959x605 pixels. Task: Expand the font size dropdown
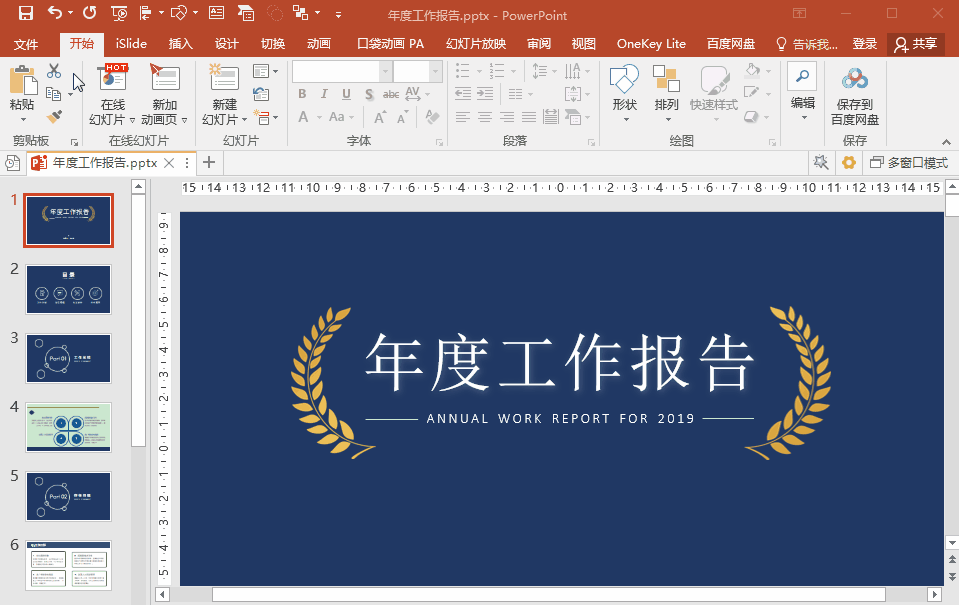(x=435, y=72)
